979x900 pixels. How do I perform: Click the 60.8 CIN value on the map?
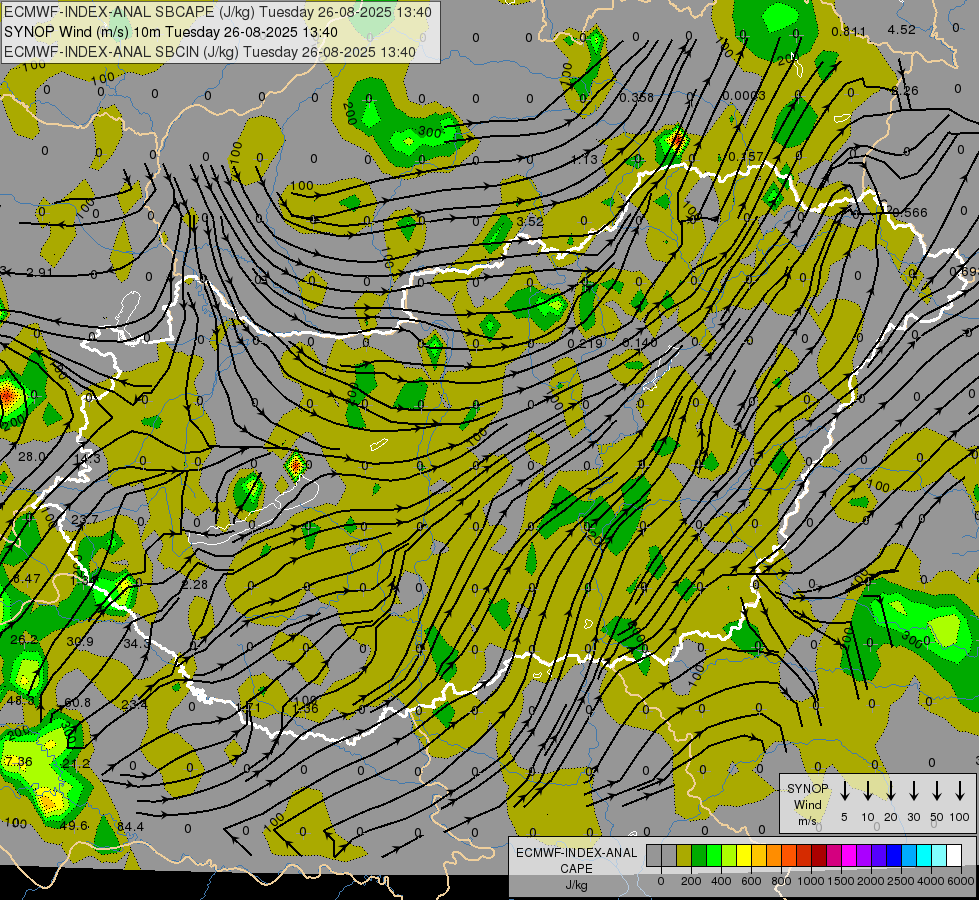click(77, 703)
